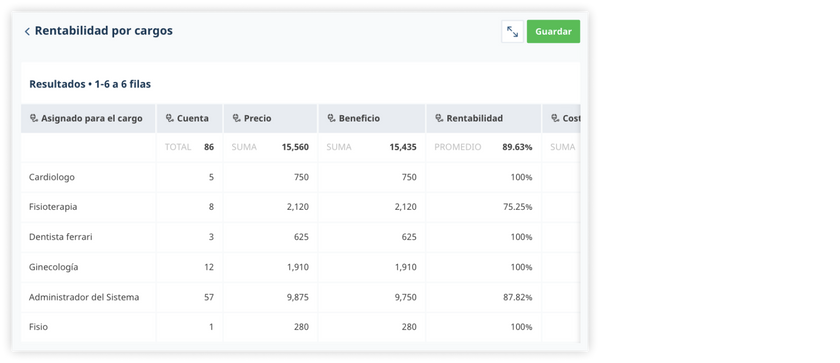Go back using the chevron beside Rentabilidad por cargos

click(x=27, y=32)
